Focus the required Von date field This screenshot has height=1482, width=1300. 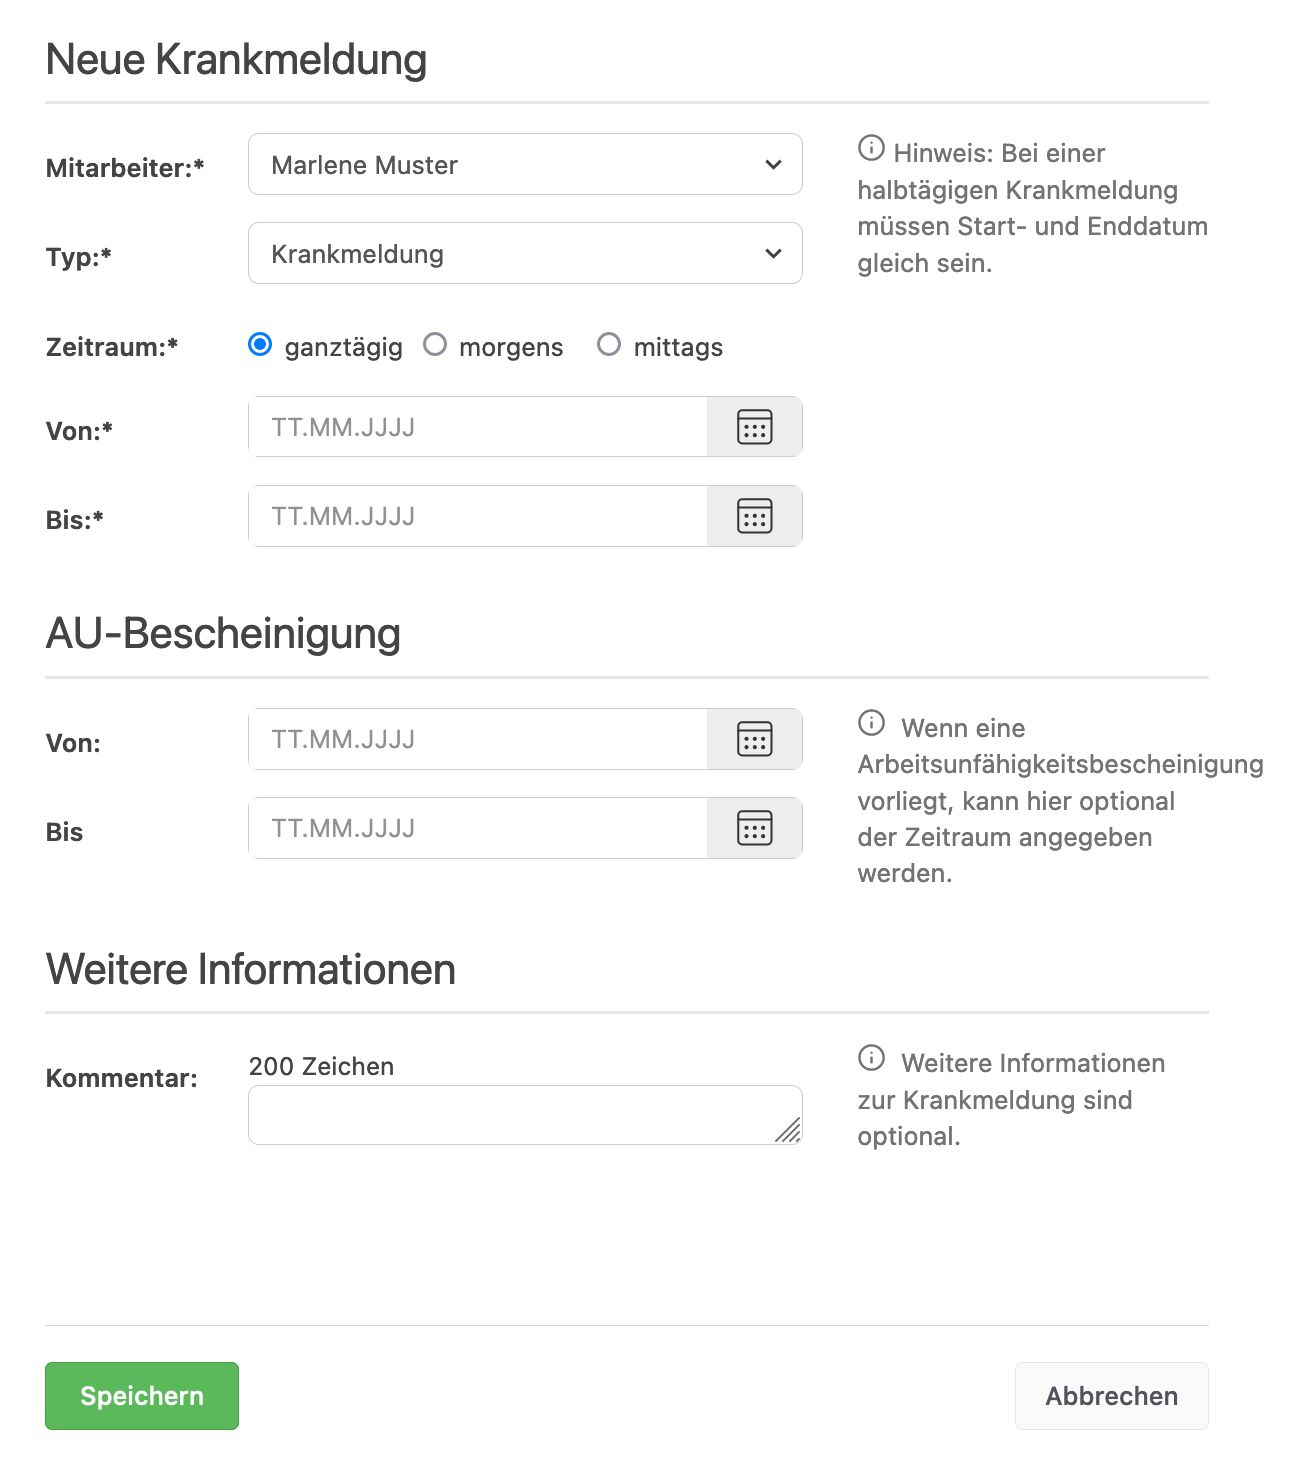pos(478,427)
